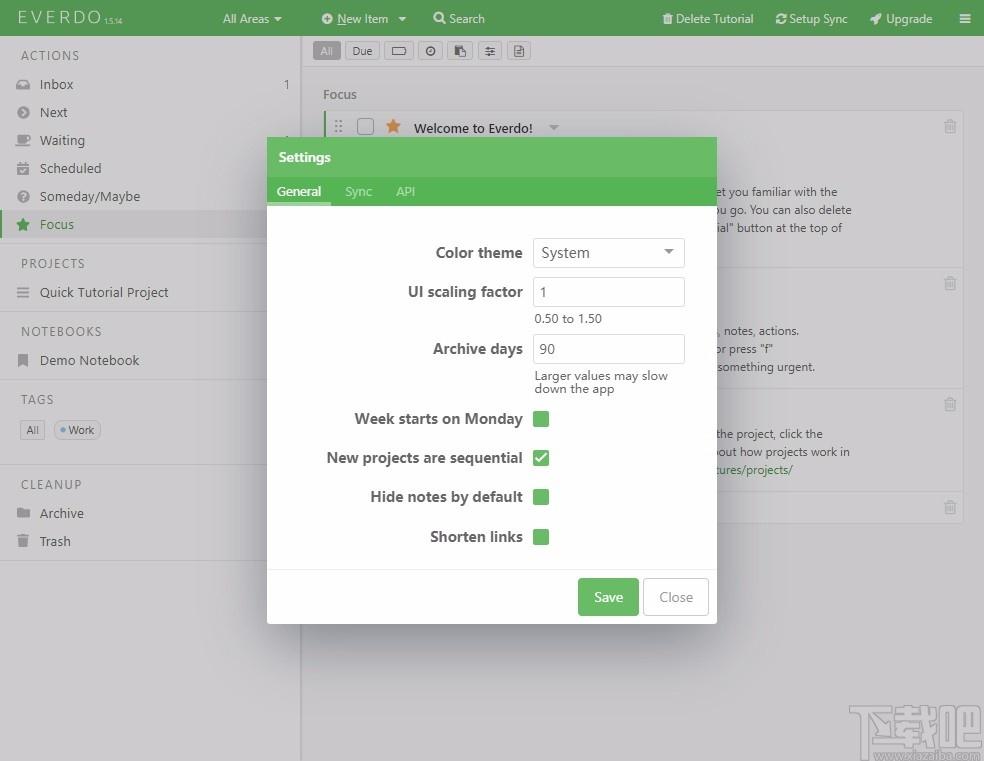This screenshot has width=984, height=761.
Task: Click the notes document filter icon
Action: tap(519, 51)
